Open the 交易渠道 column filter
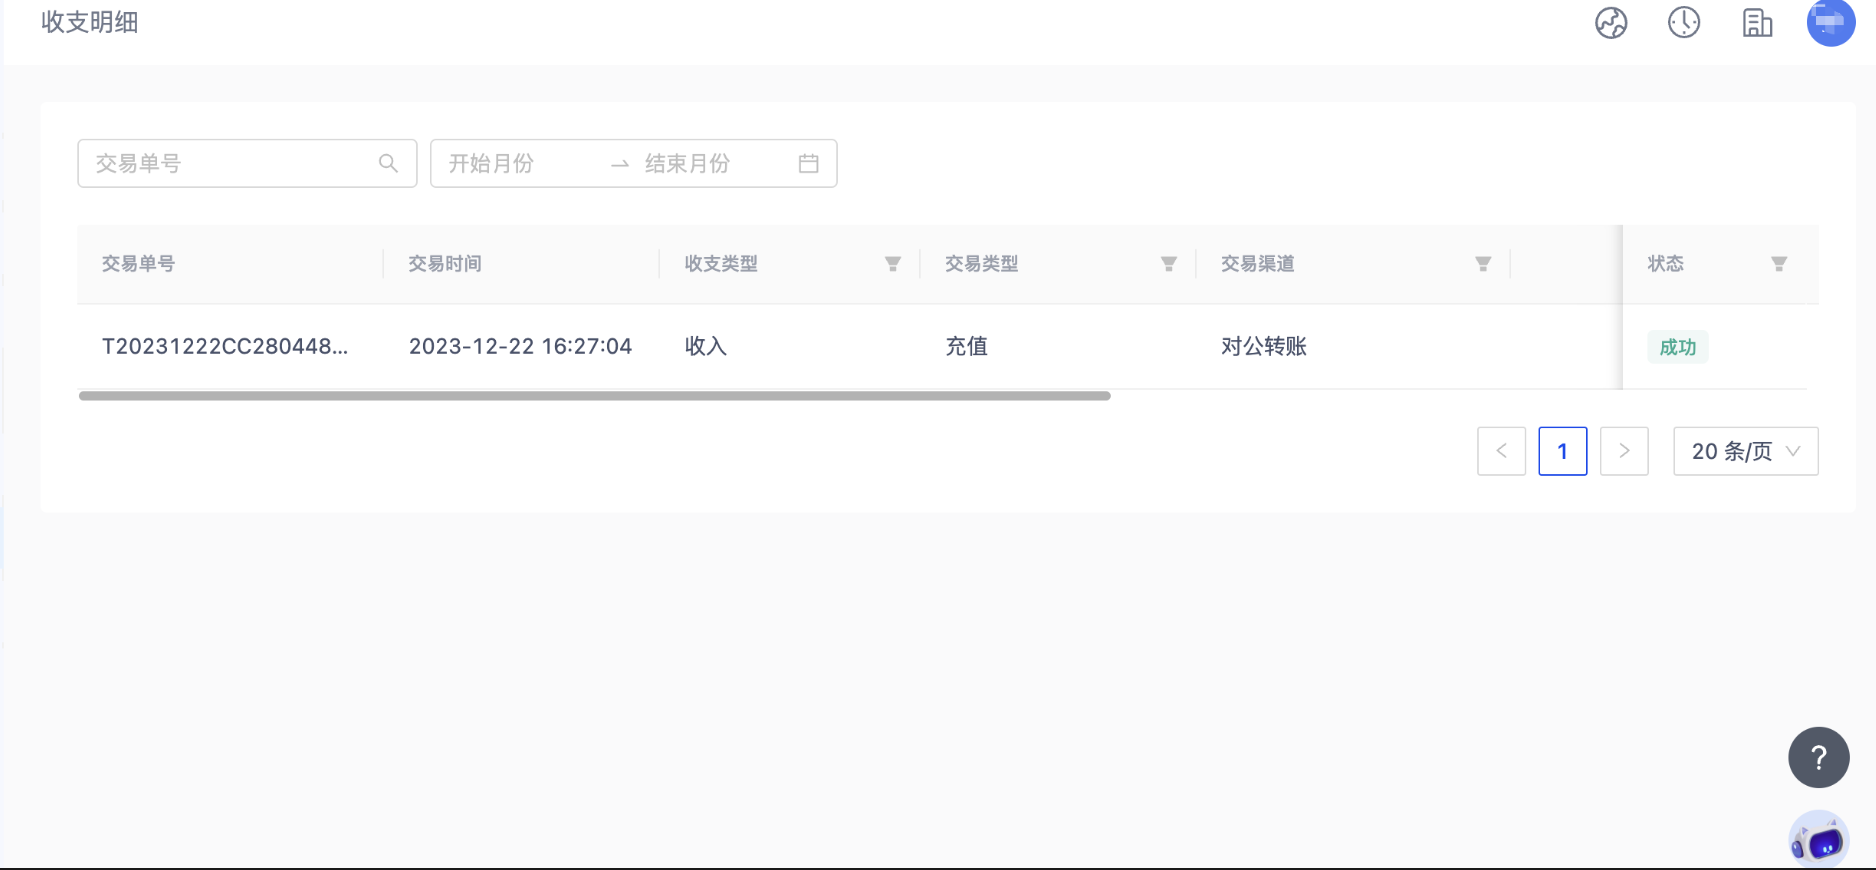Viewport: 1876px width, 870px height. (1483, 264)
